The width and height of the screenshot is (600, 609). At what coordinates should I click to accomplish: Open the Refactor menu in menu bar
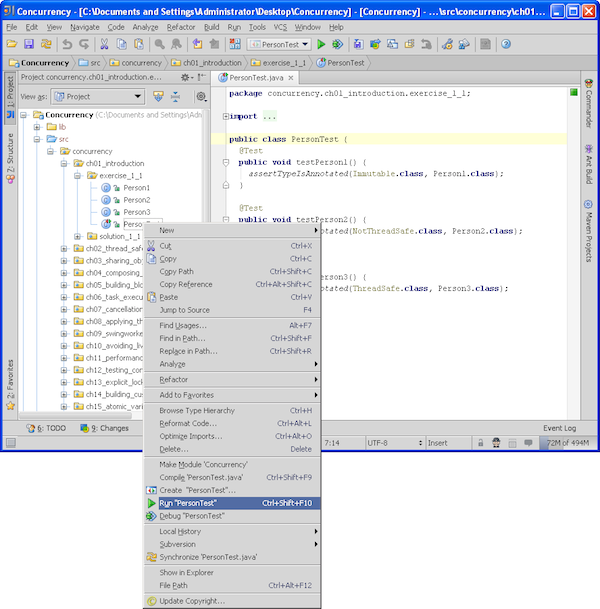[181, 27]
